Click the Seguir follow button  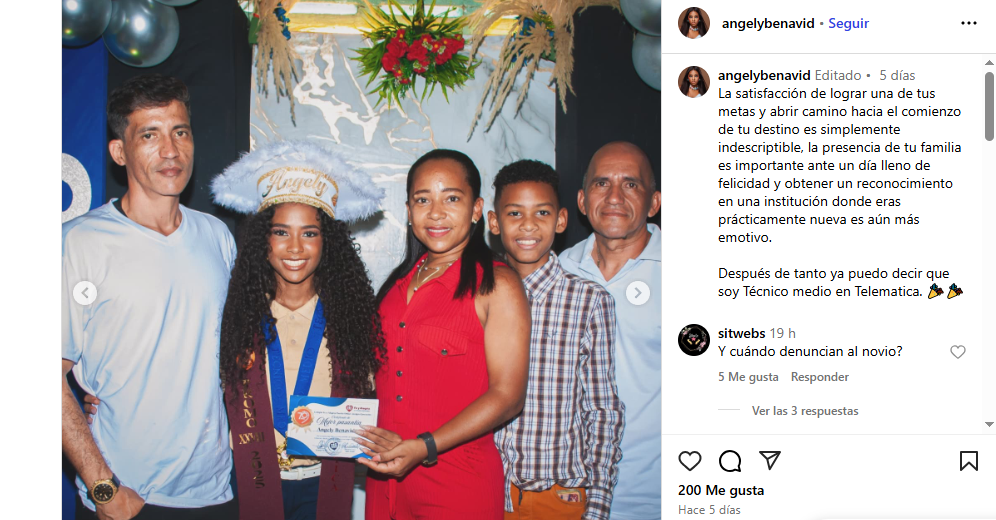[x=848, y=23]
